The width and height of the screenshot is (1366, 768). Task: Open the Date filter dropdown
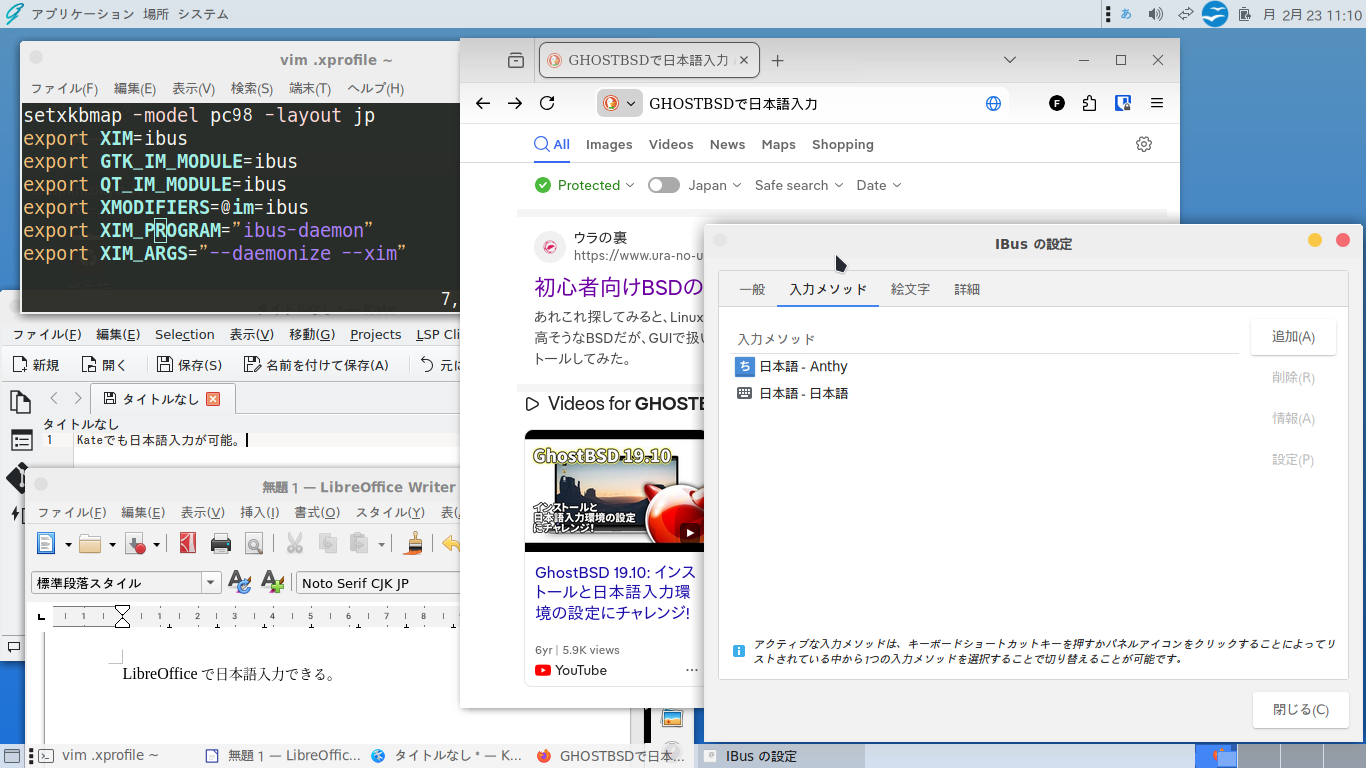point(878,185)
